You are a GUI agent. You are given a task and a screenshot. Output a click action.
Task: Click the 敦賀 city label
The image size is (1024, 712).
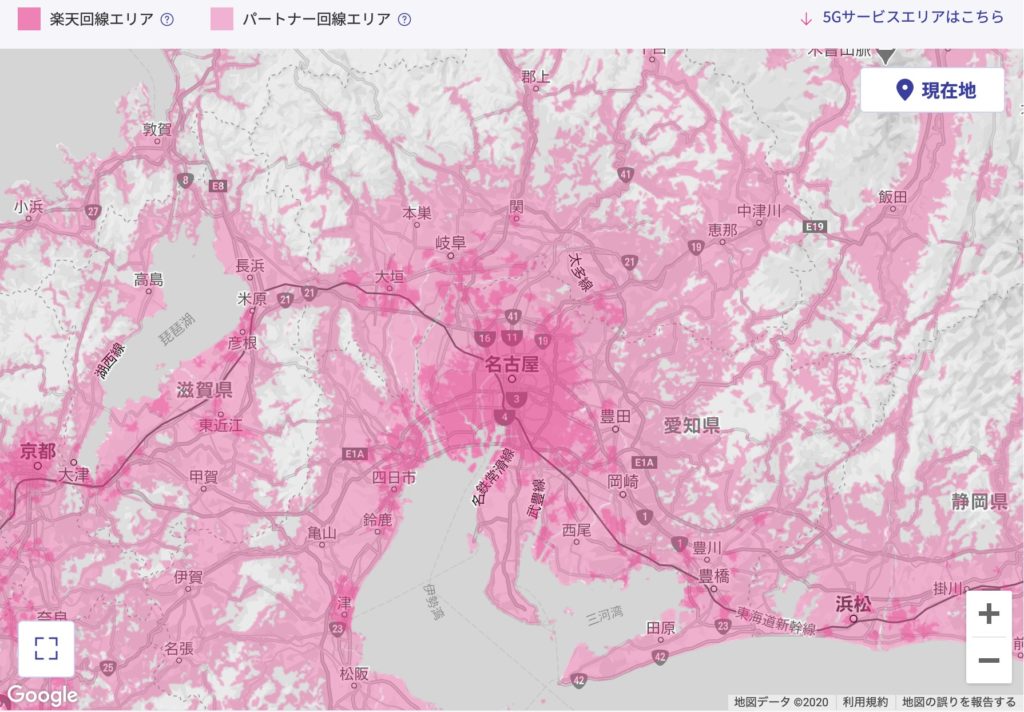(x=157, y=129)
